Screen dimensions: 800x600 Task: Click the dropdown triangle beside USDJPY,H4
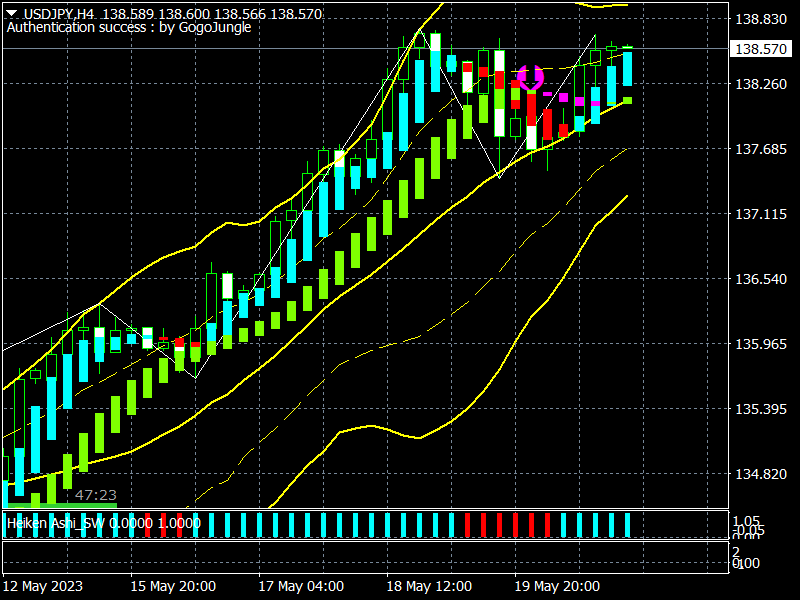click(11, 14)
